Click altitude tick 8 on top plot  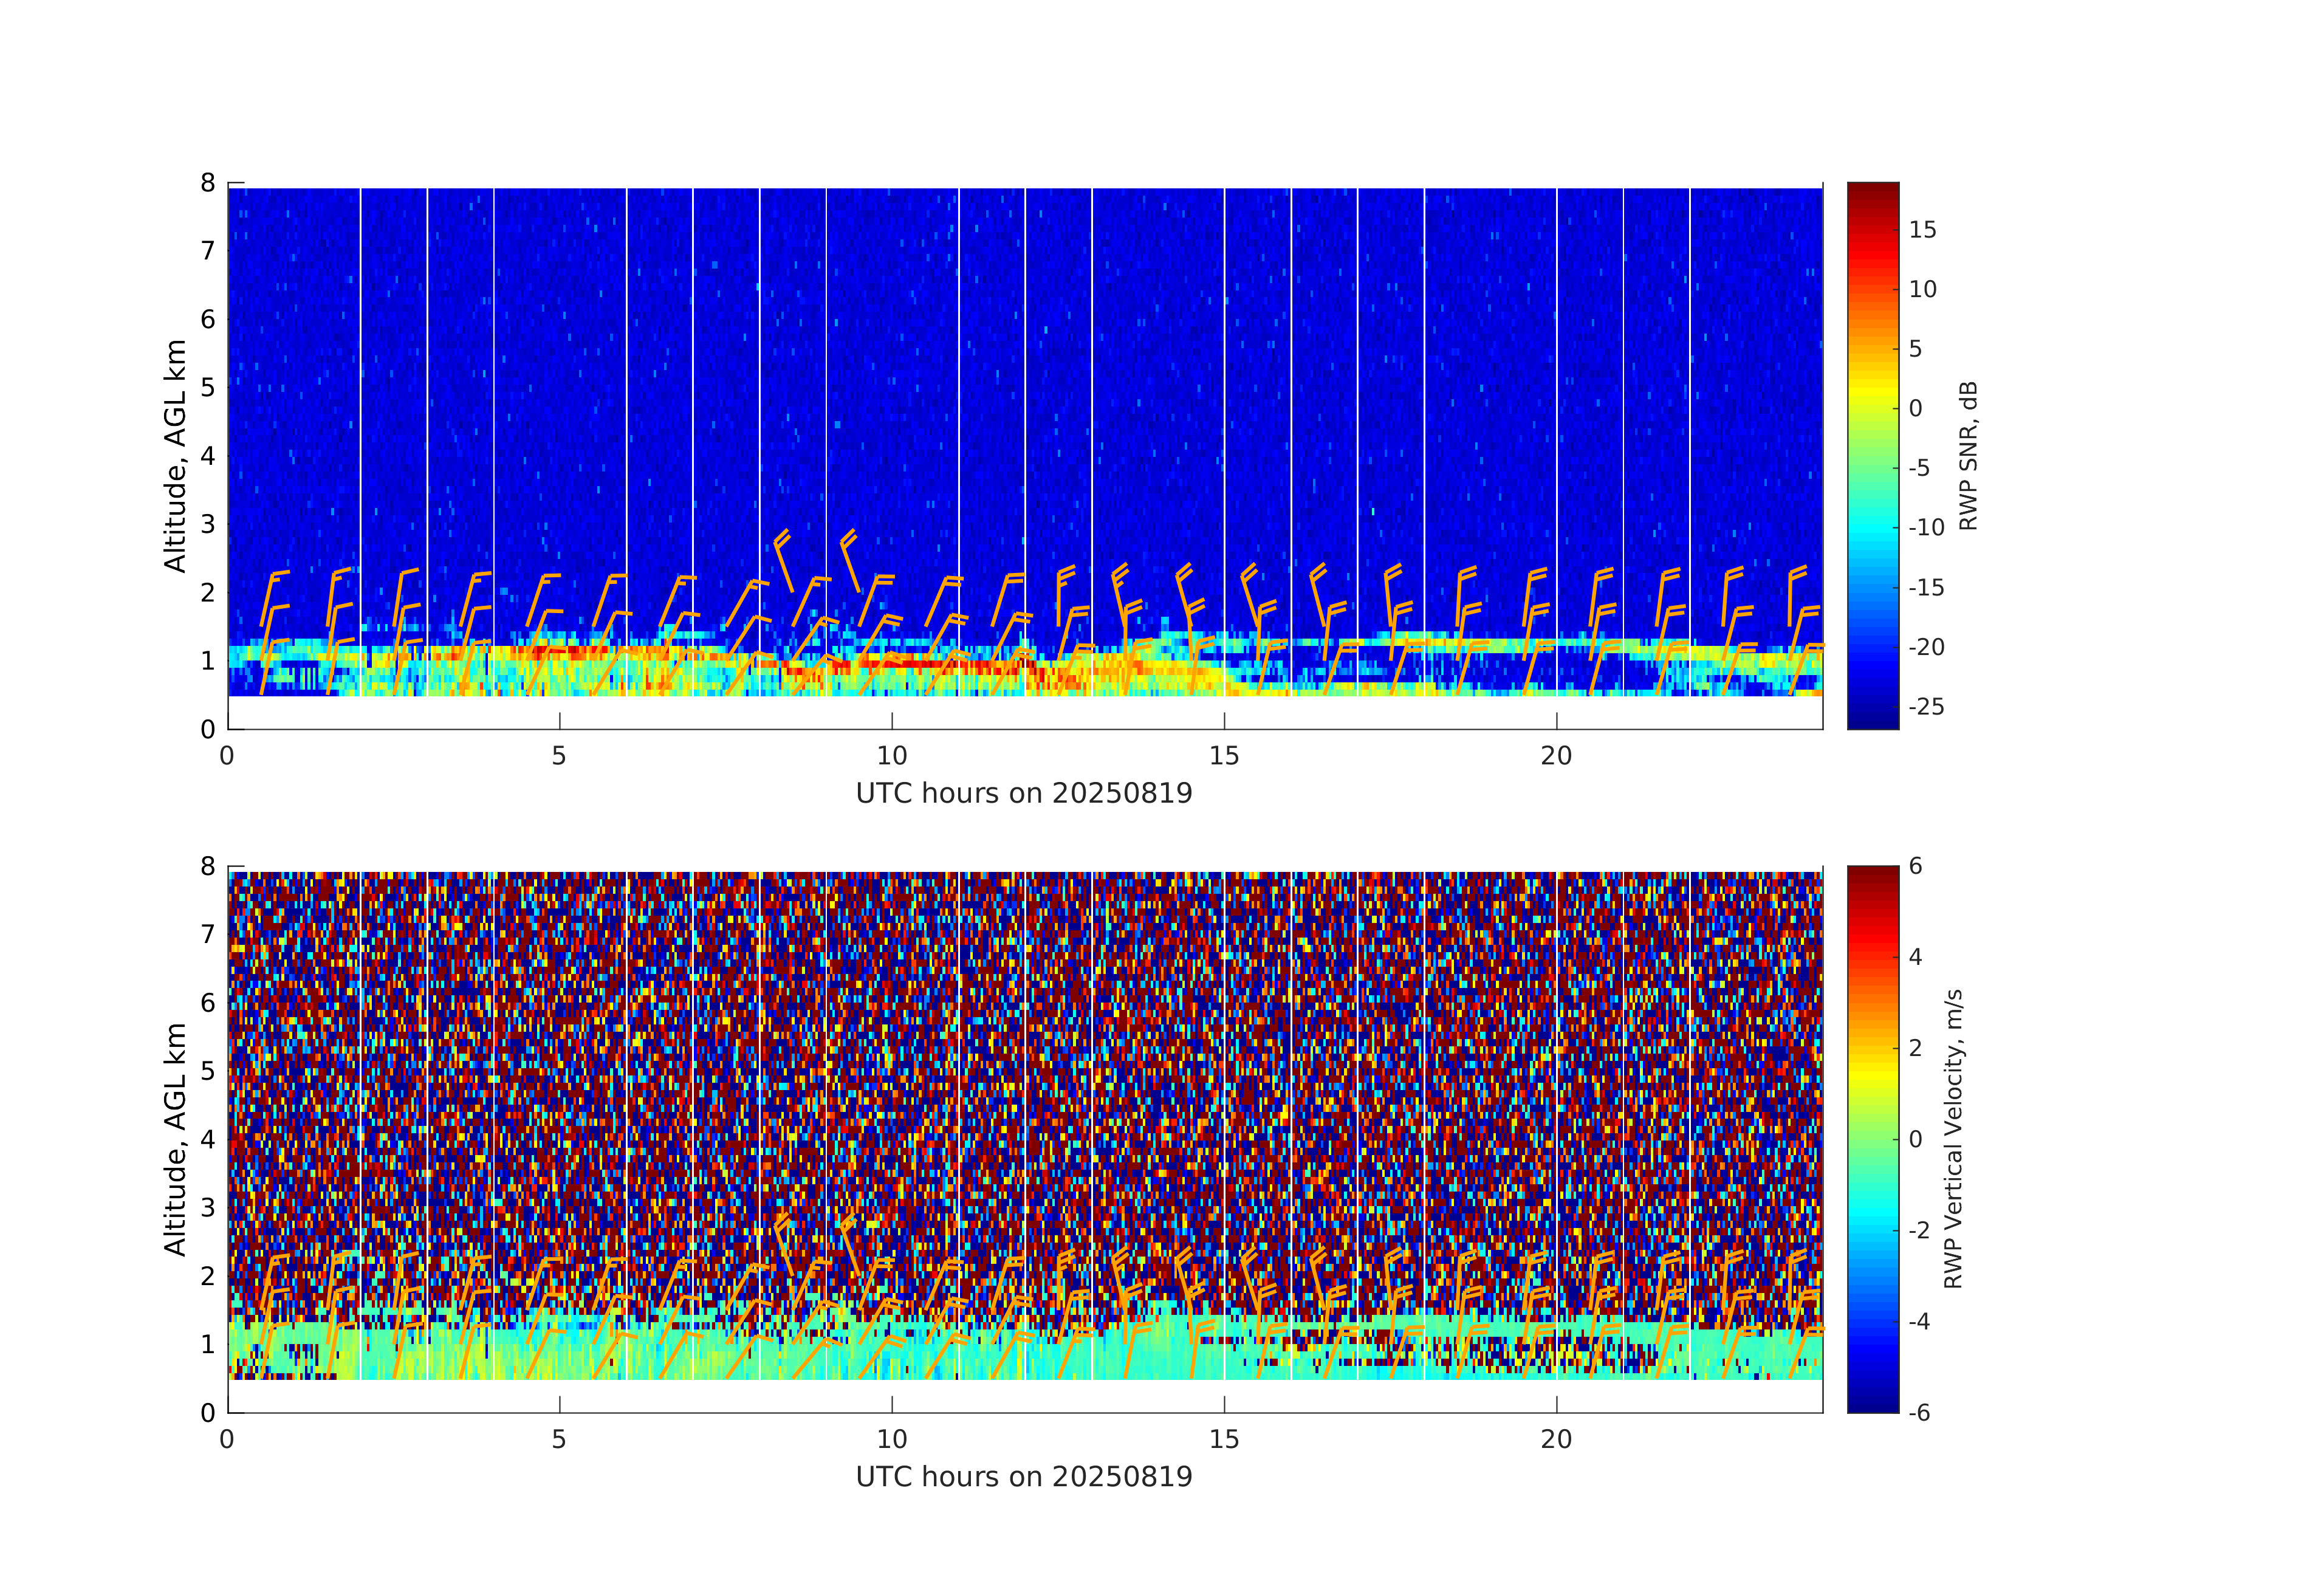coord(208,183)
